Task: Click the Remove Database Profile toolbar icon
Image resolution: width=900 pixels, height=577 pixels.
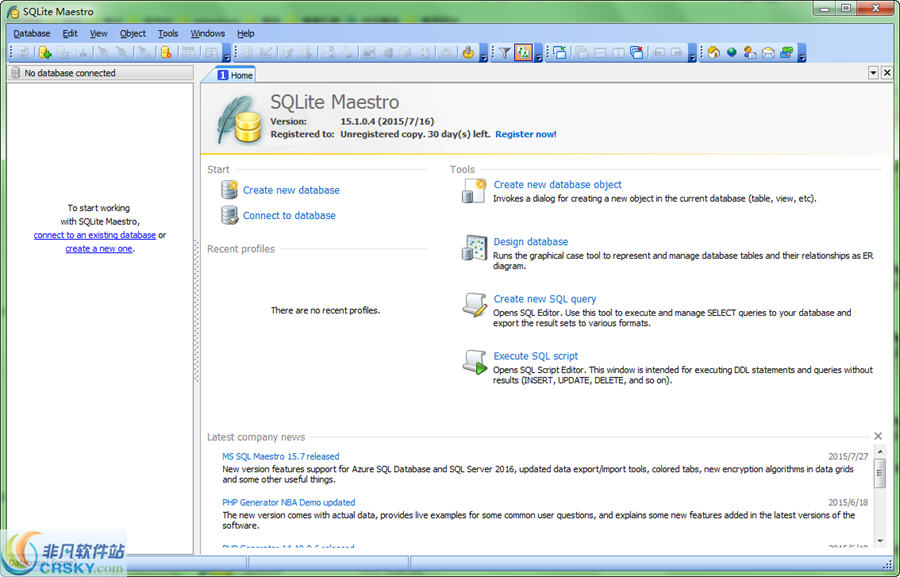Action: 166,53
